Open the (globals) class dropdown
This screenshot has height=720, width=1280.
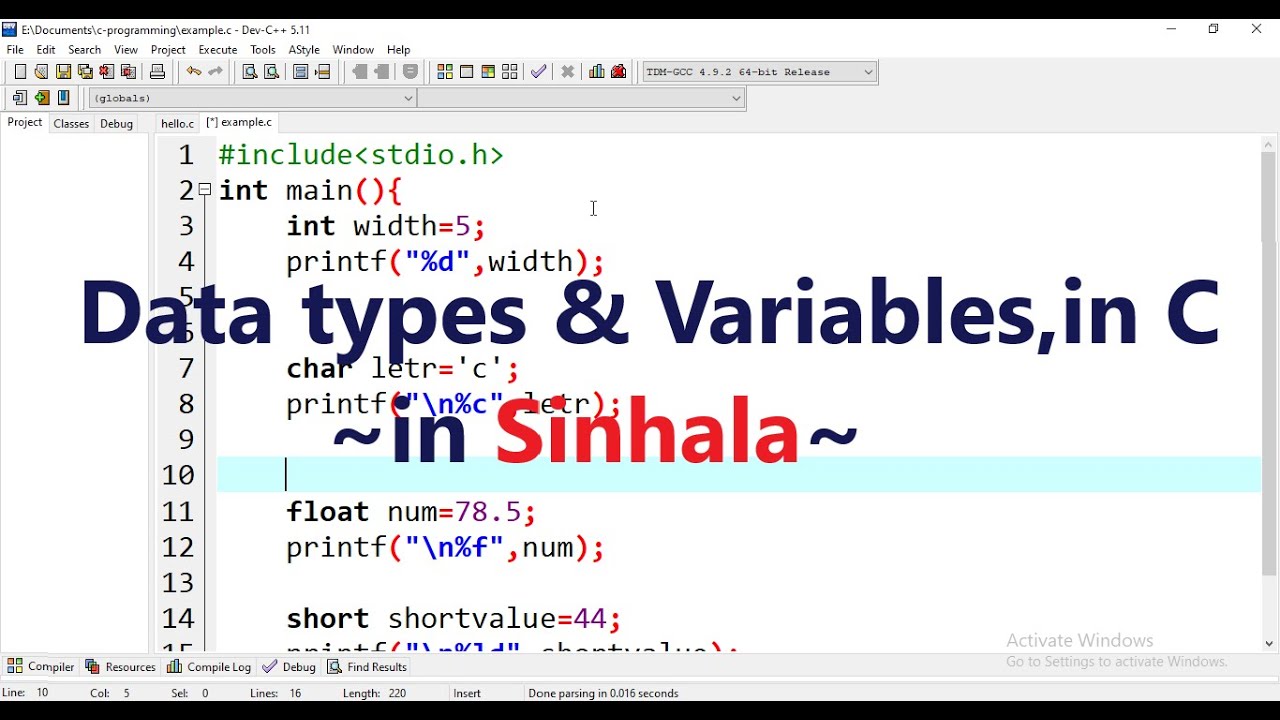[x=252, y=98]
